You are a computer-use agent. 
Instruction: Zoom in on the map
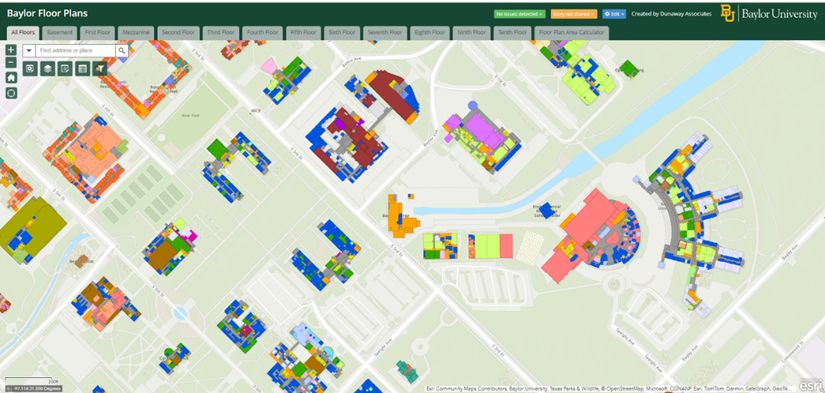click(11, 50)
